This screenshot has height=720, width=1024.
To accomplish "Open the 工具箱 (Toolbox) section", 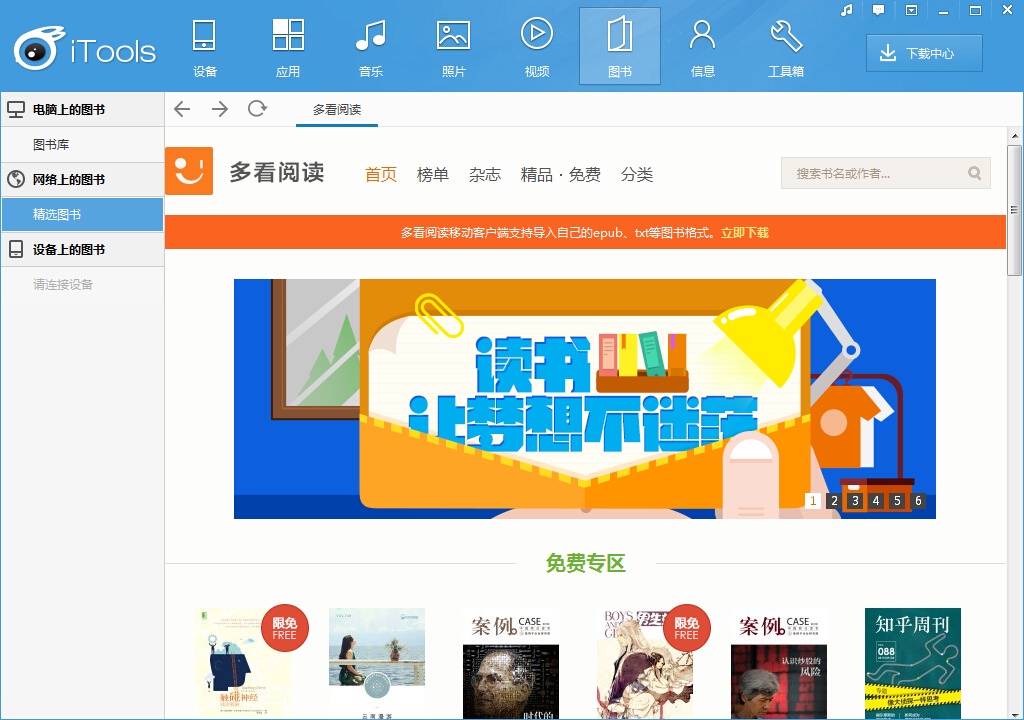I will pos(786,46).
